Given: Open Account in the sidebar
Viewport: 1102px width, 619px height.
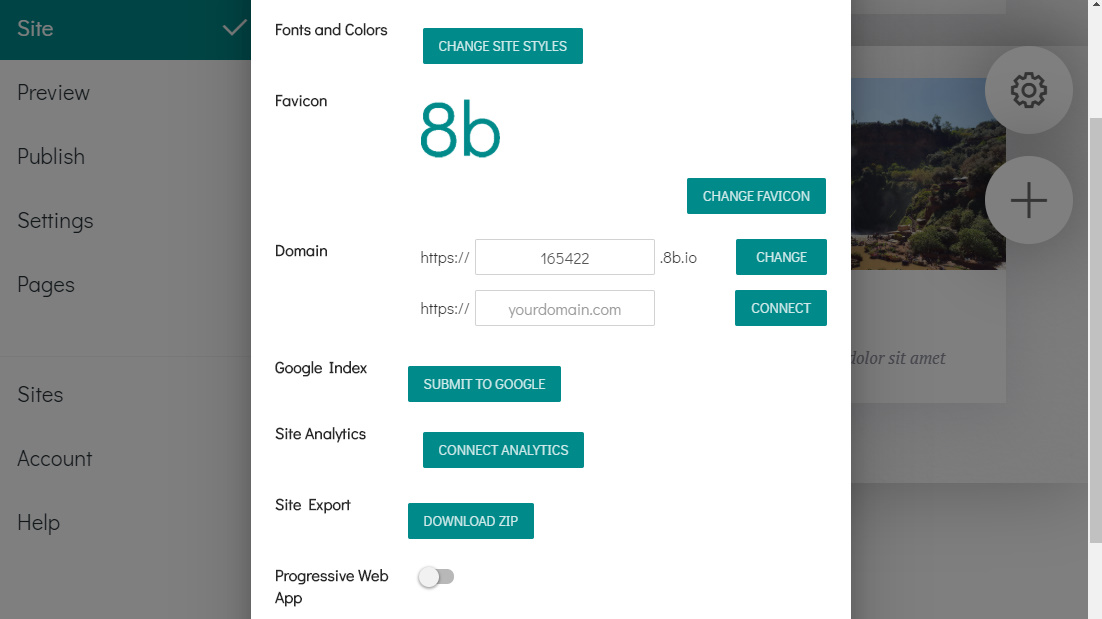Looking at the screenshot, I should click(x=54, y=458).
